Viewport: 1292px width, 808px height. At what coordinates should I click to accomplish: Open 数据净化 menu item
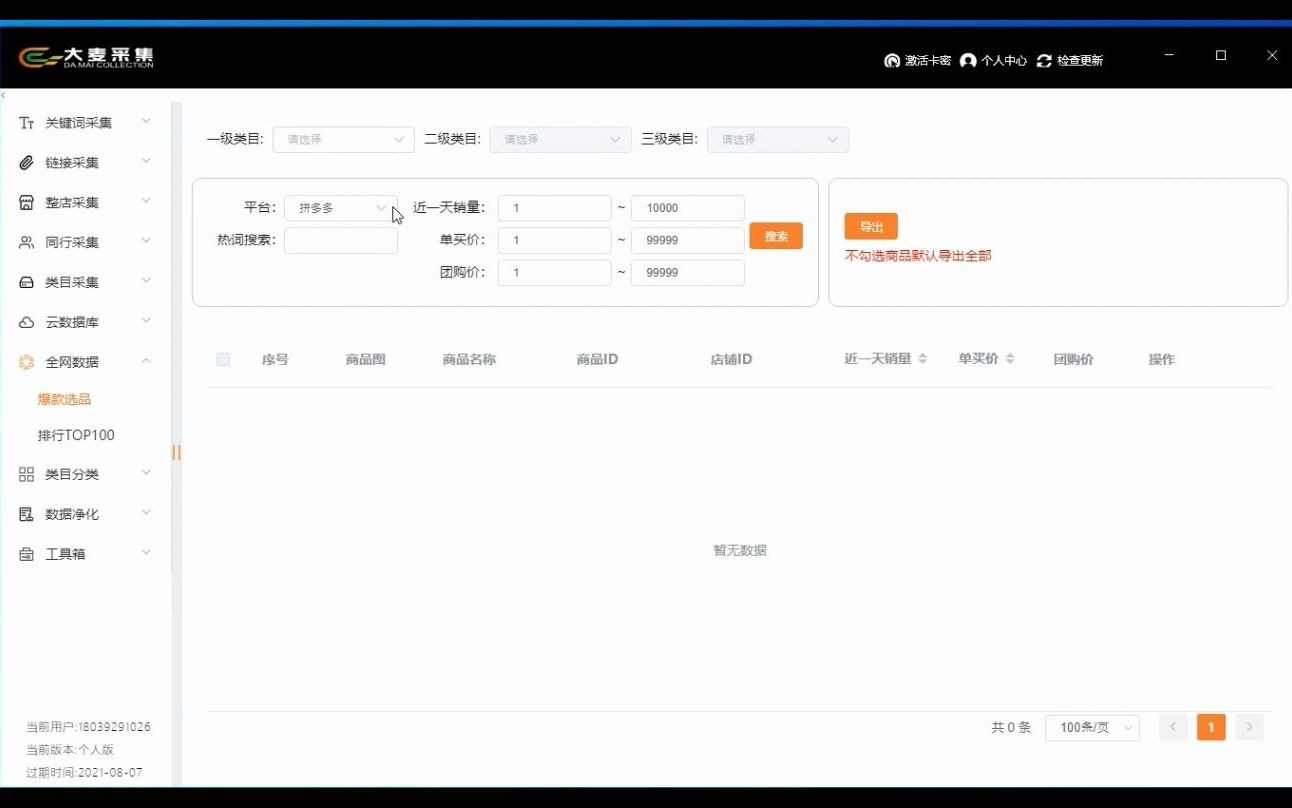tap(72, 515)
